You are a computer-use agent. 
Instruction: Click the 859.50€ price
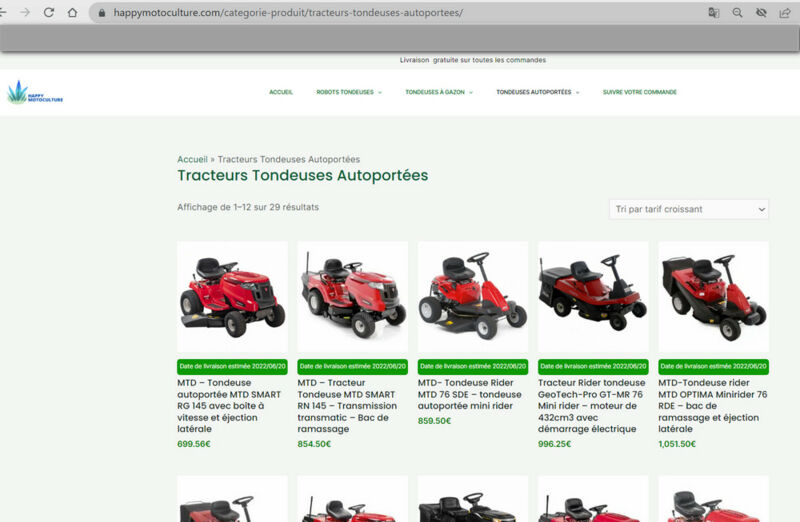pyautogui.click(x=434, y=421)
